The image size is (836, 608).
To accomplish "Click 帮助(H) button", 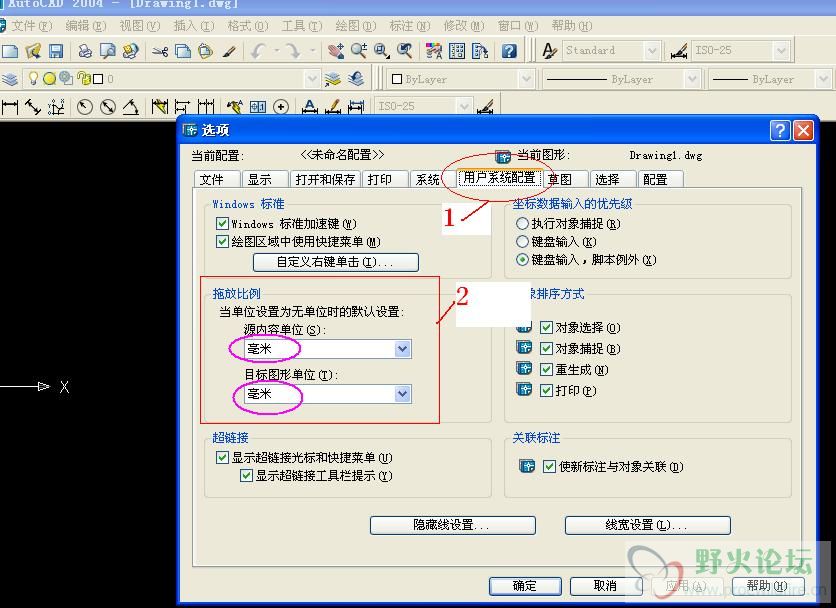I will pyautogui.click(x=768, y=586).
